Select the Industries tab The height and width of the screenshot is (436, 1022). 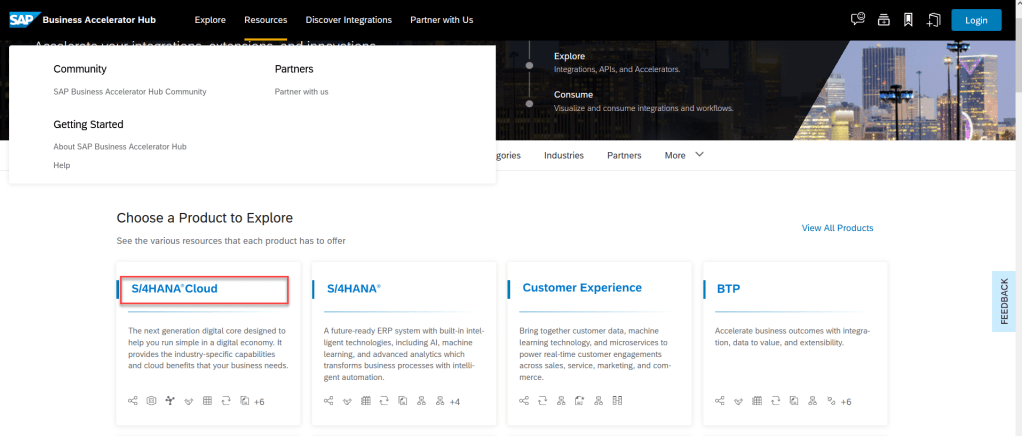[564, 155]
